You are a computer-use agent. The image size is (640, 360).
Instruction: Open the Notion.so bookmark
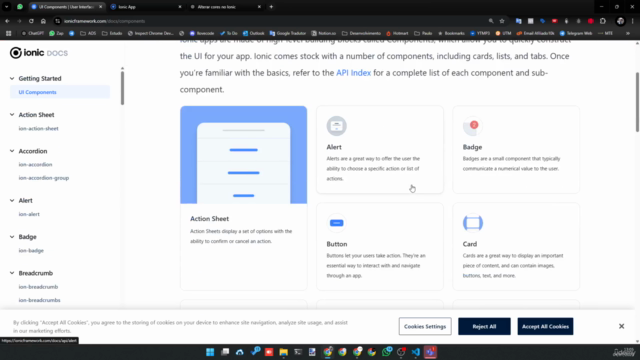pyautogui.click(x=324, y=33)
